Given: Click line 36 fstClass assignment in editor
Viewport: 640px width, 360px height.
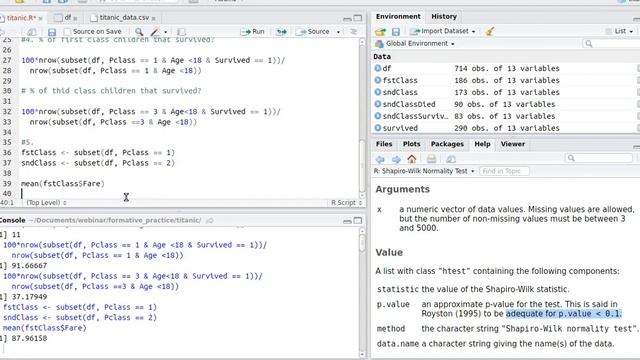Looking at the screenshot, I should pyautogui.click(x=98, y=153).
